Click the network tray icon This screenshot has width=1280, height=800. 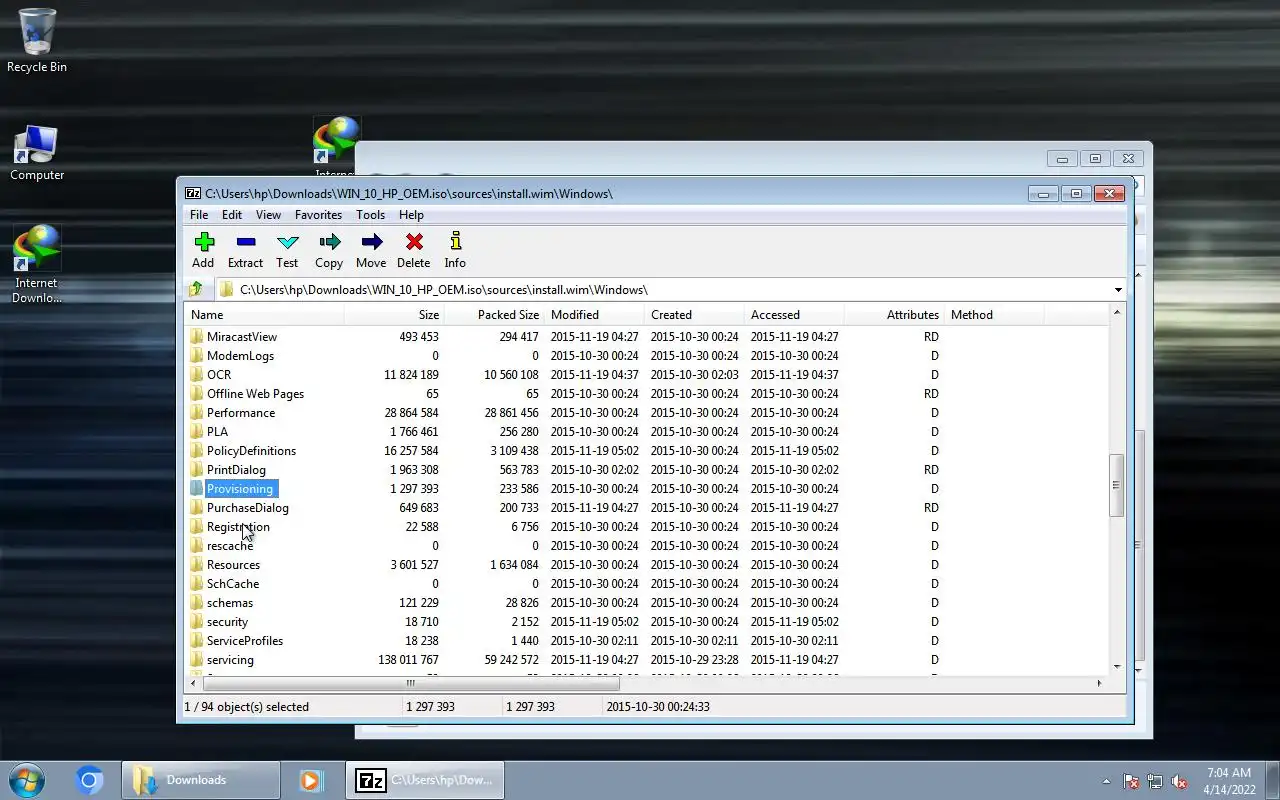(x=1155, y=782)
